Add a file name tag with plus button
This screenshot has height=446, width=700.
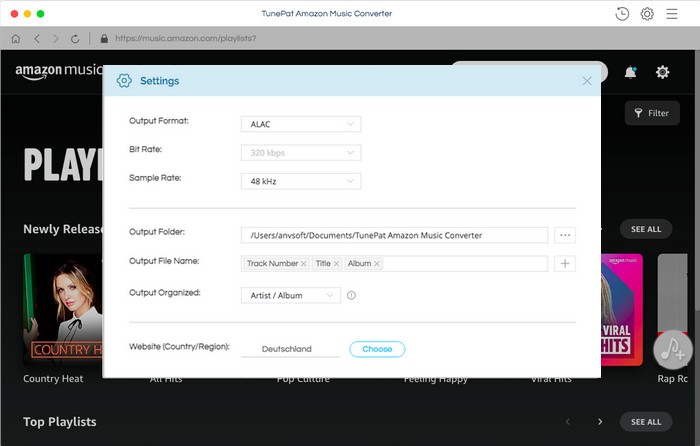(565, 263)
